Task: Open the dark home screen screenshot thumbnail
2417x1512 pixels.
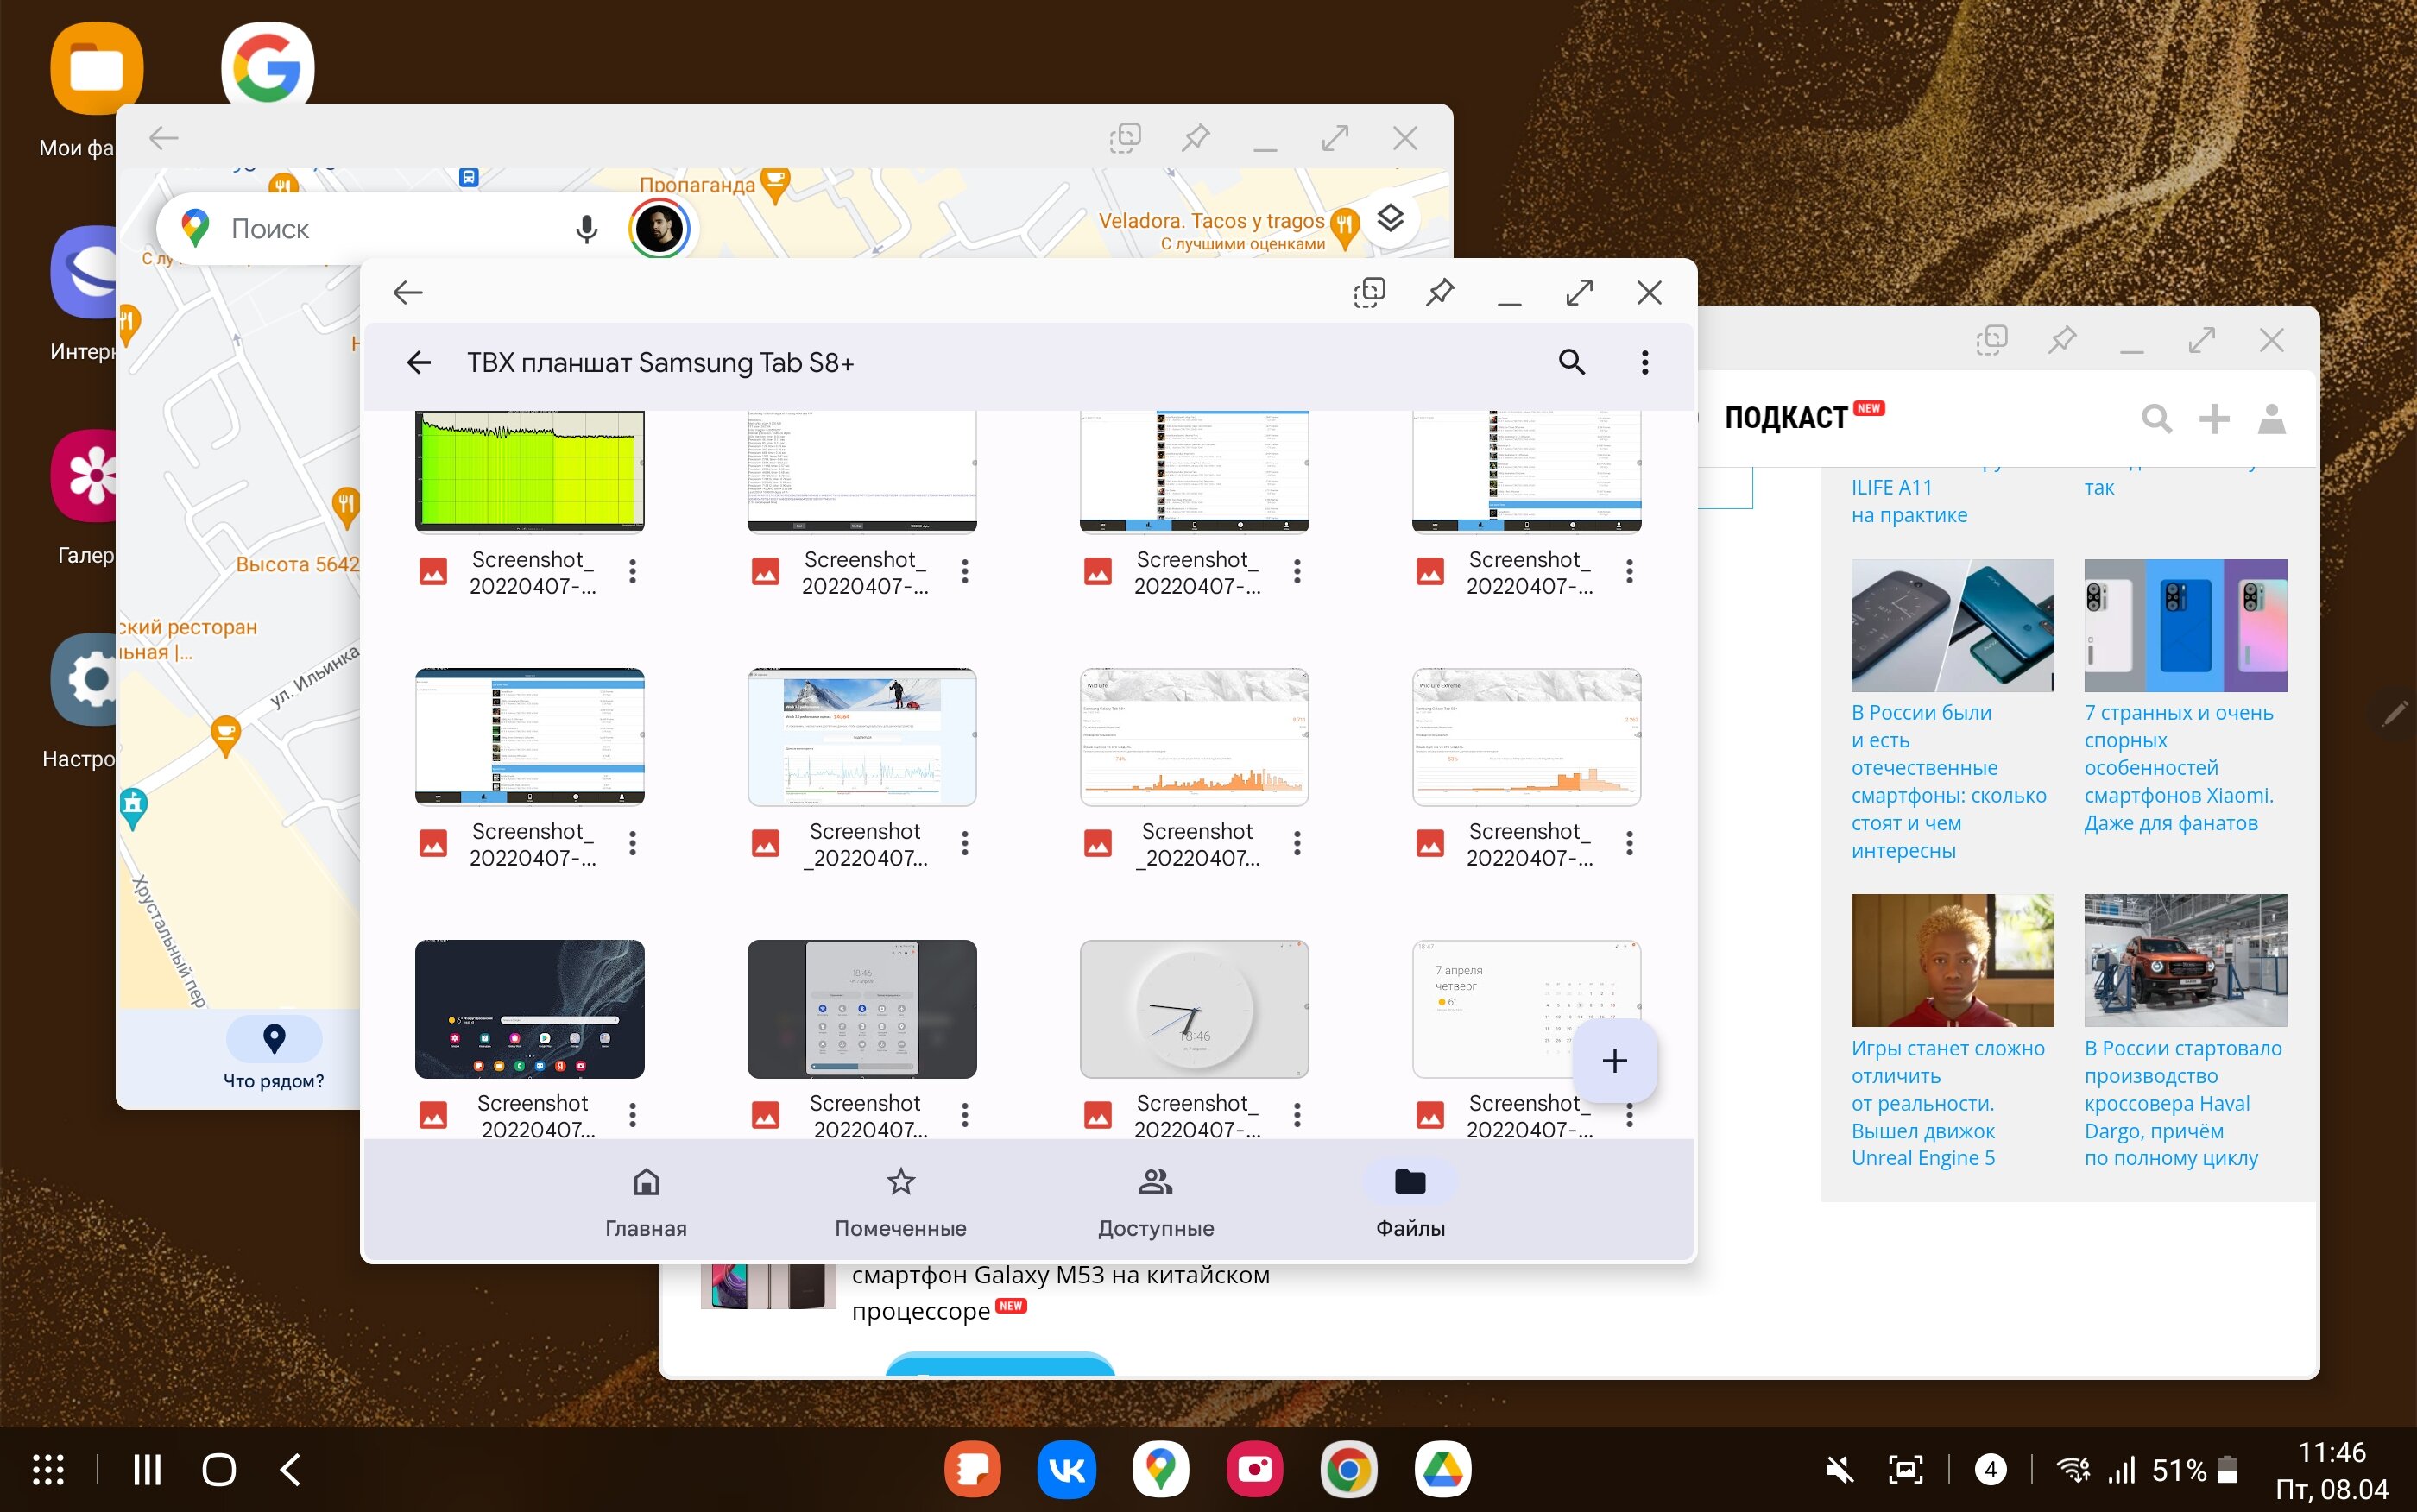Action: (x=529, y=1008)
